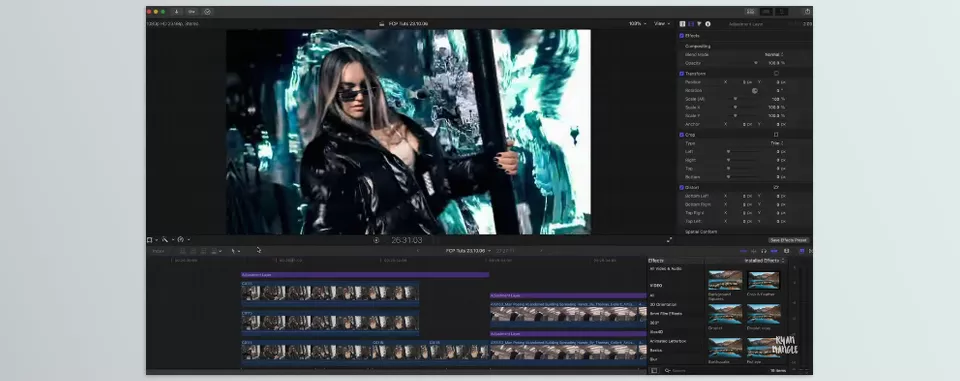Toggle the Transform checkbox

pyautogui.click(x=681, y=74)
